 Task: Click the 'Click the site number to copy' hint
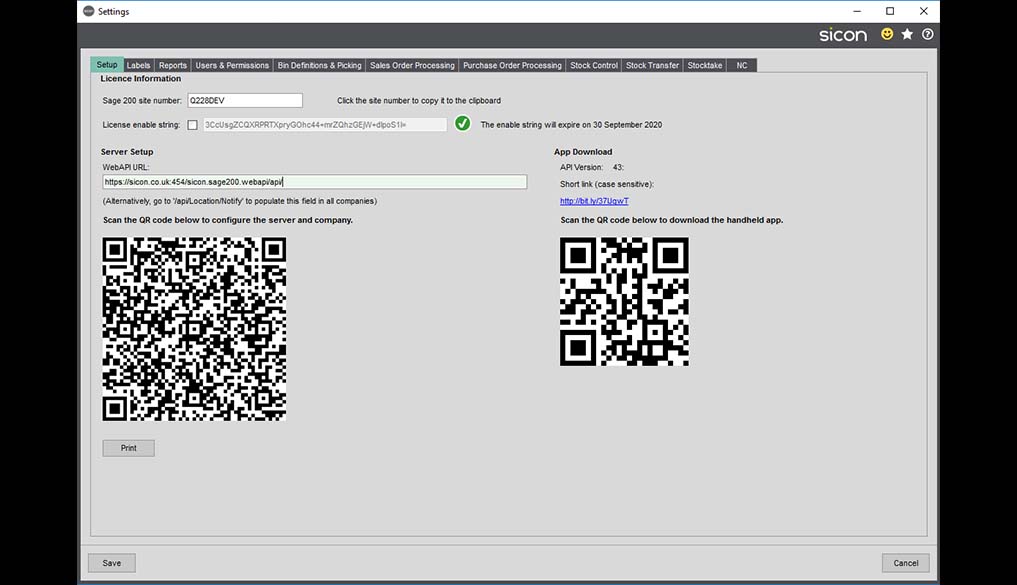[x=418, y=101]
